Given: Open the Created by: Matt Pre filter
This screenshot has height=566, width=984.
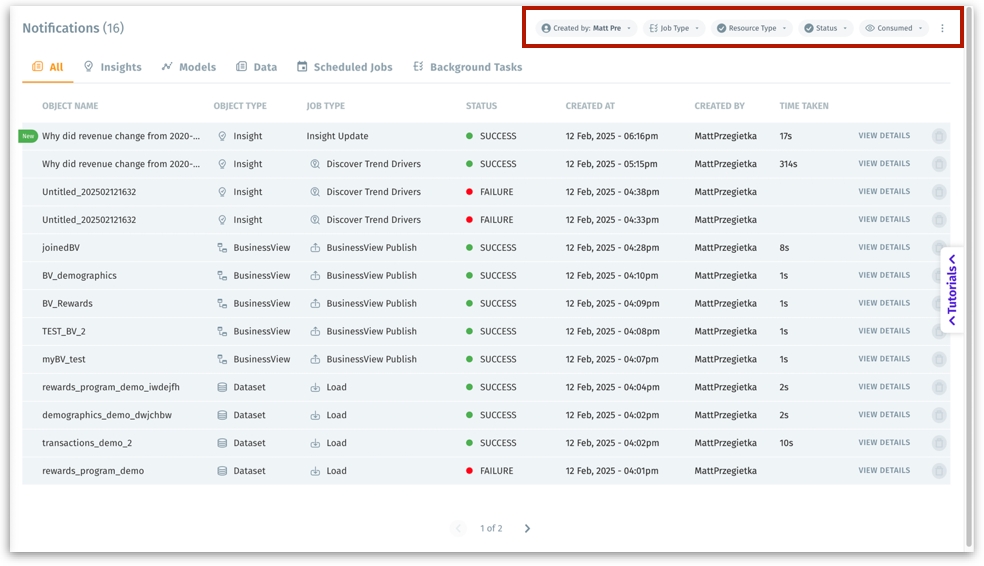Looking at the screenshot, I should [x=586, y=28].
